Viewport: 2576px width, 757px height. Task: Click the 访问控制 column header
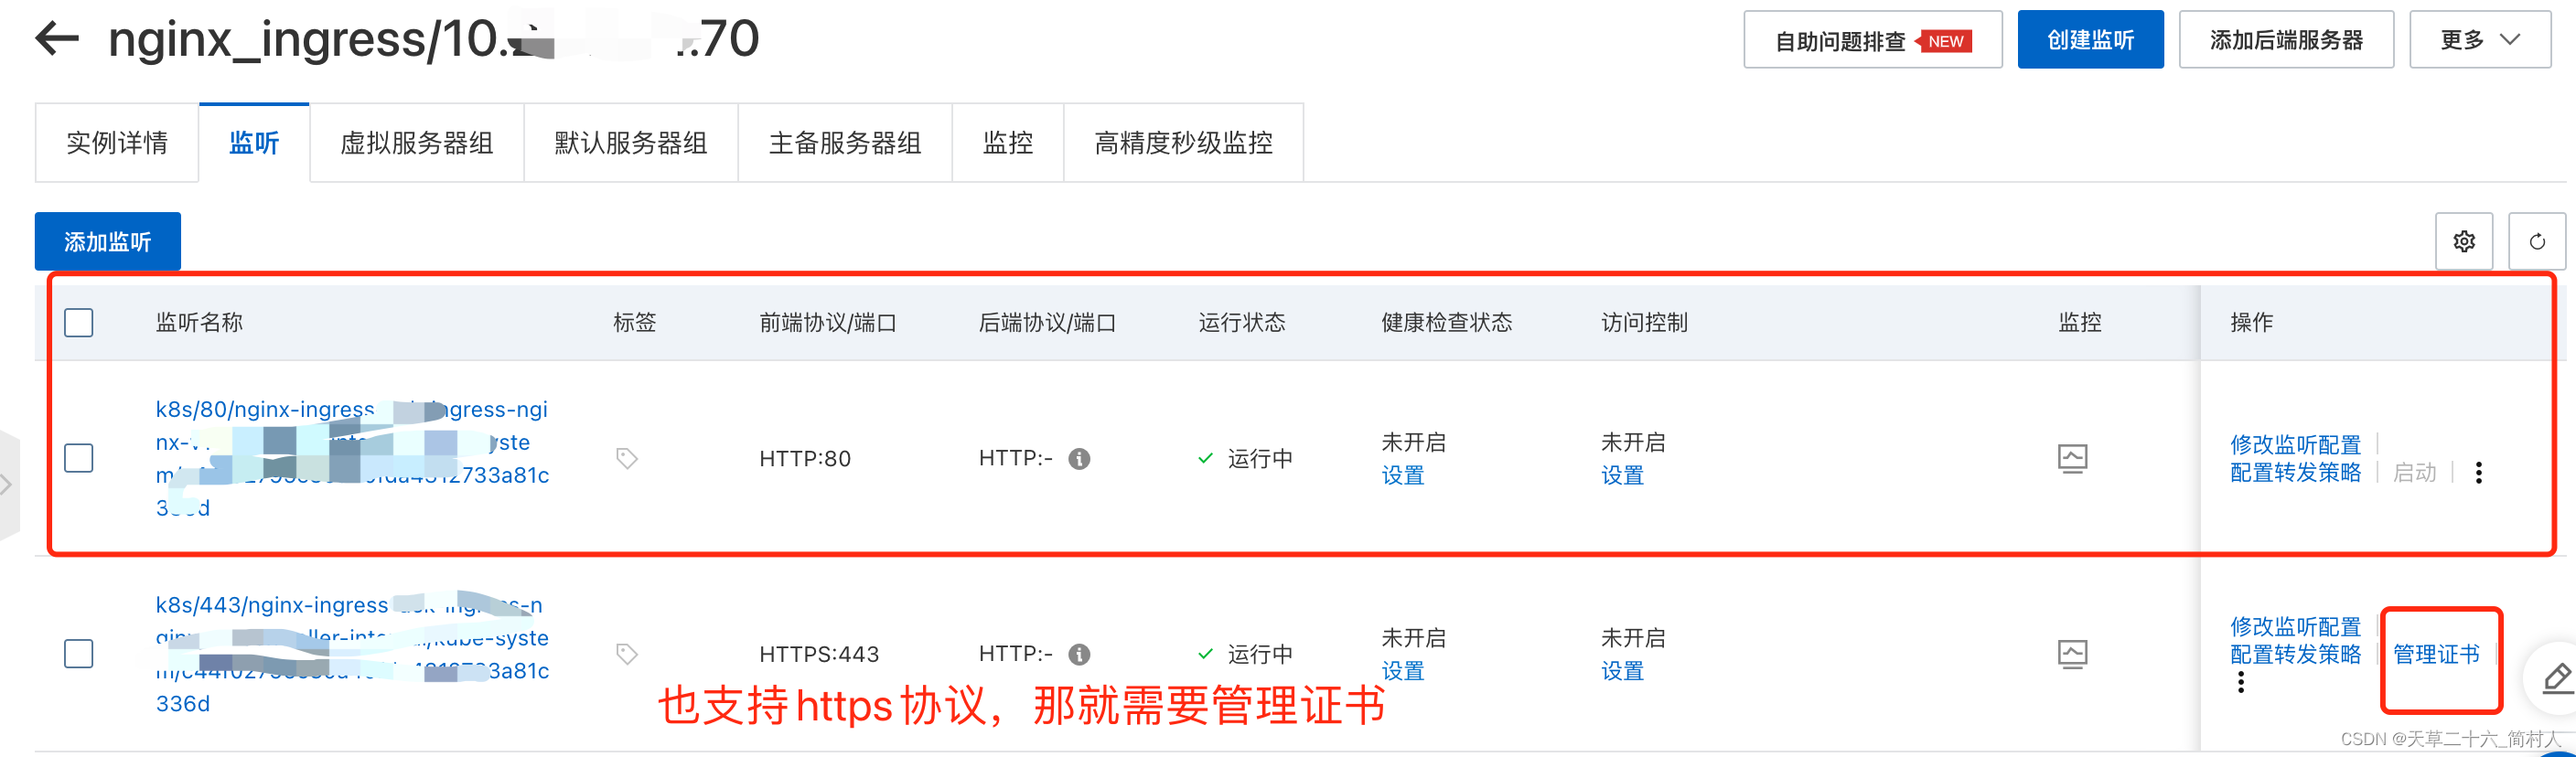pos(1645,322)
